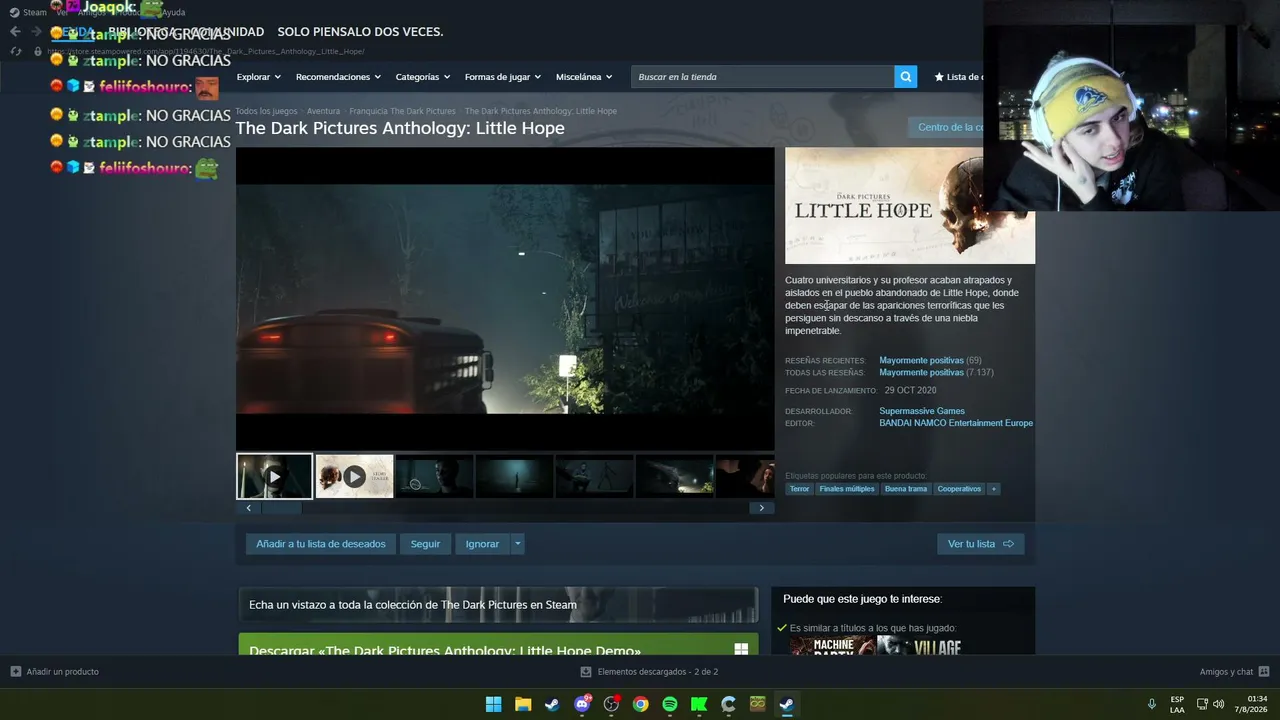Click the Seguir button
1280x720 pixels.
[425, 544]
